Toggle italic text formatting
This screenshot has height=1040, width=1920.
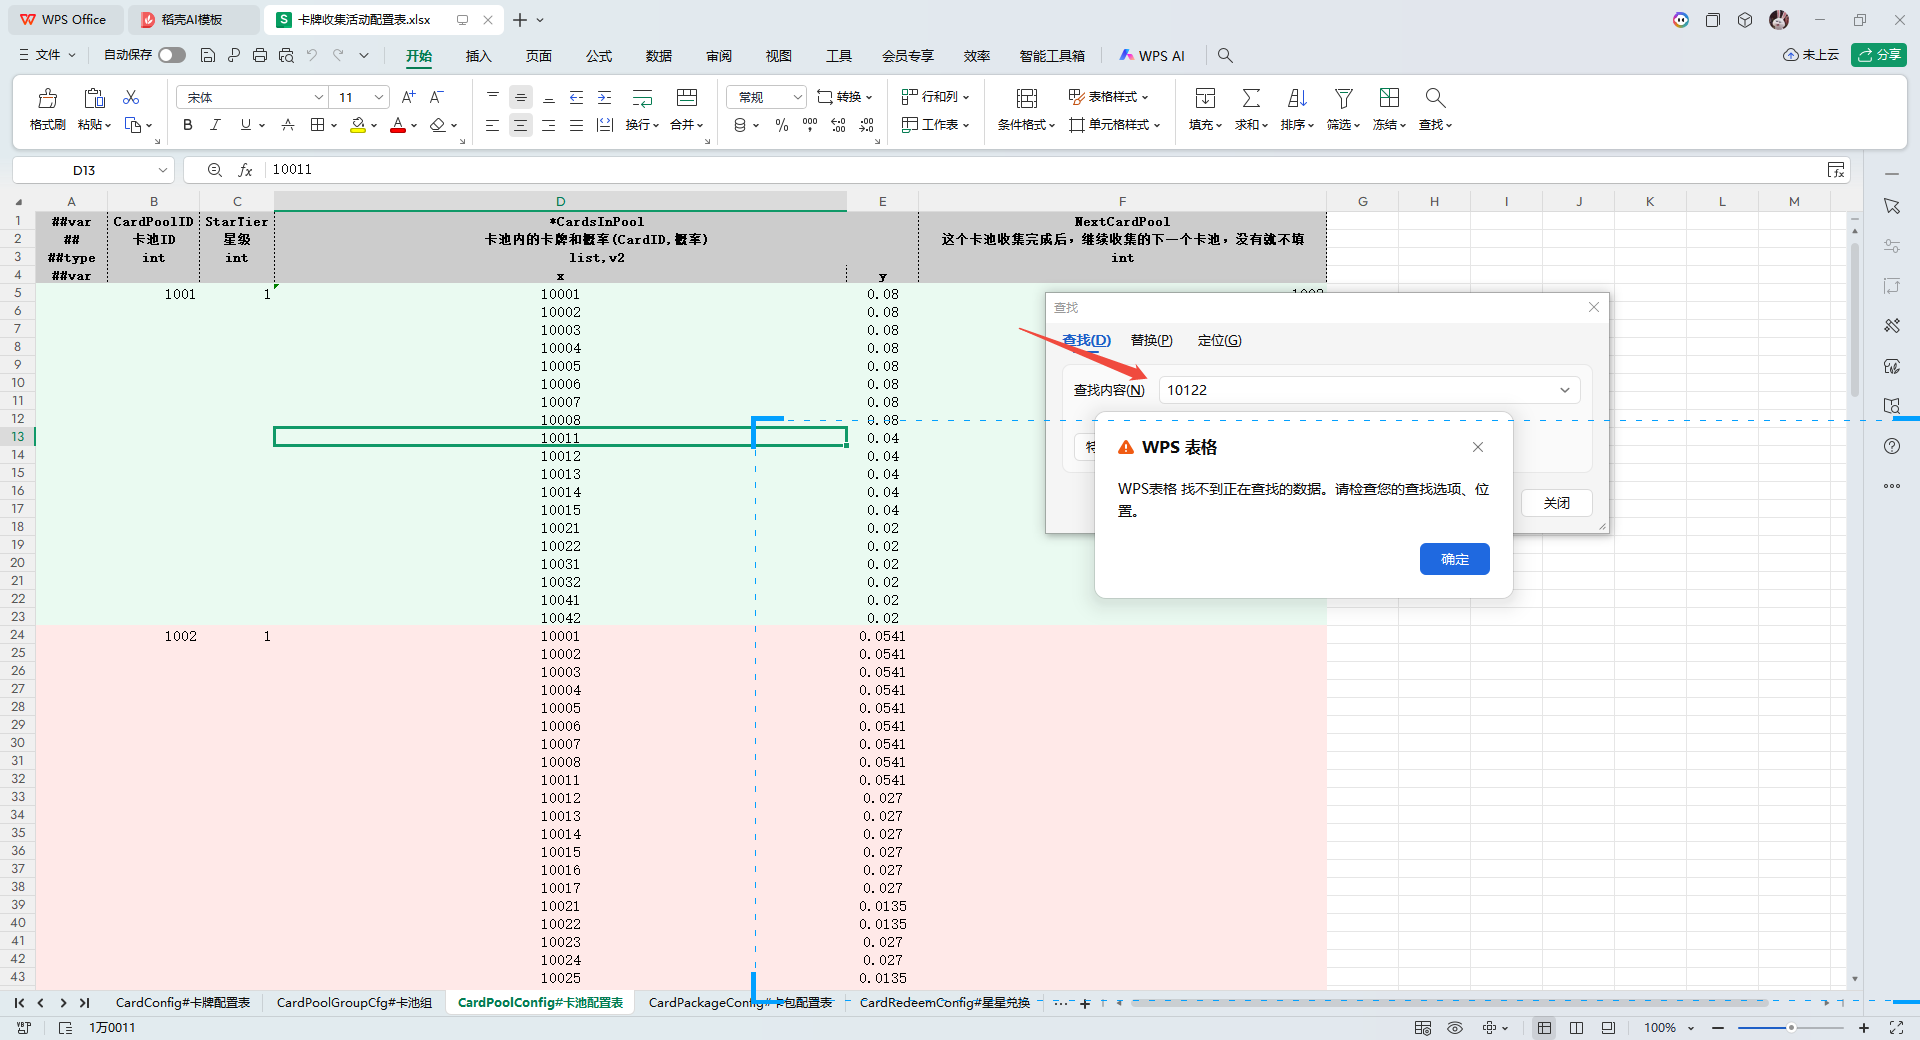tap(215, 125)
